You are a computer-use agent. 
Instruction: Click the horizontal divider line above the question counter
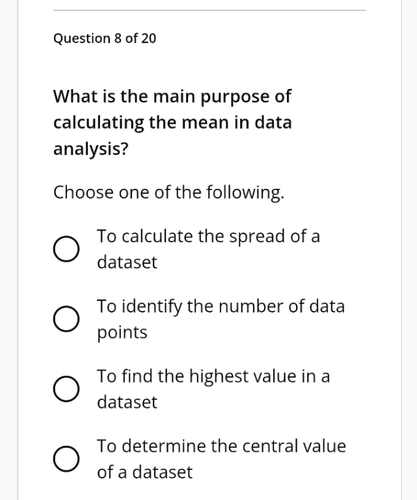coord(209,10)
